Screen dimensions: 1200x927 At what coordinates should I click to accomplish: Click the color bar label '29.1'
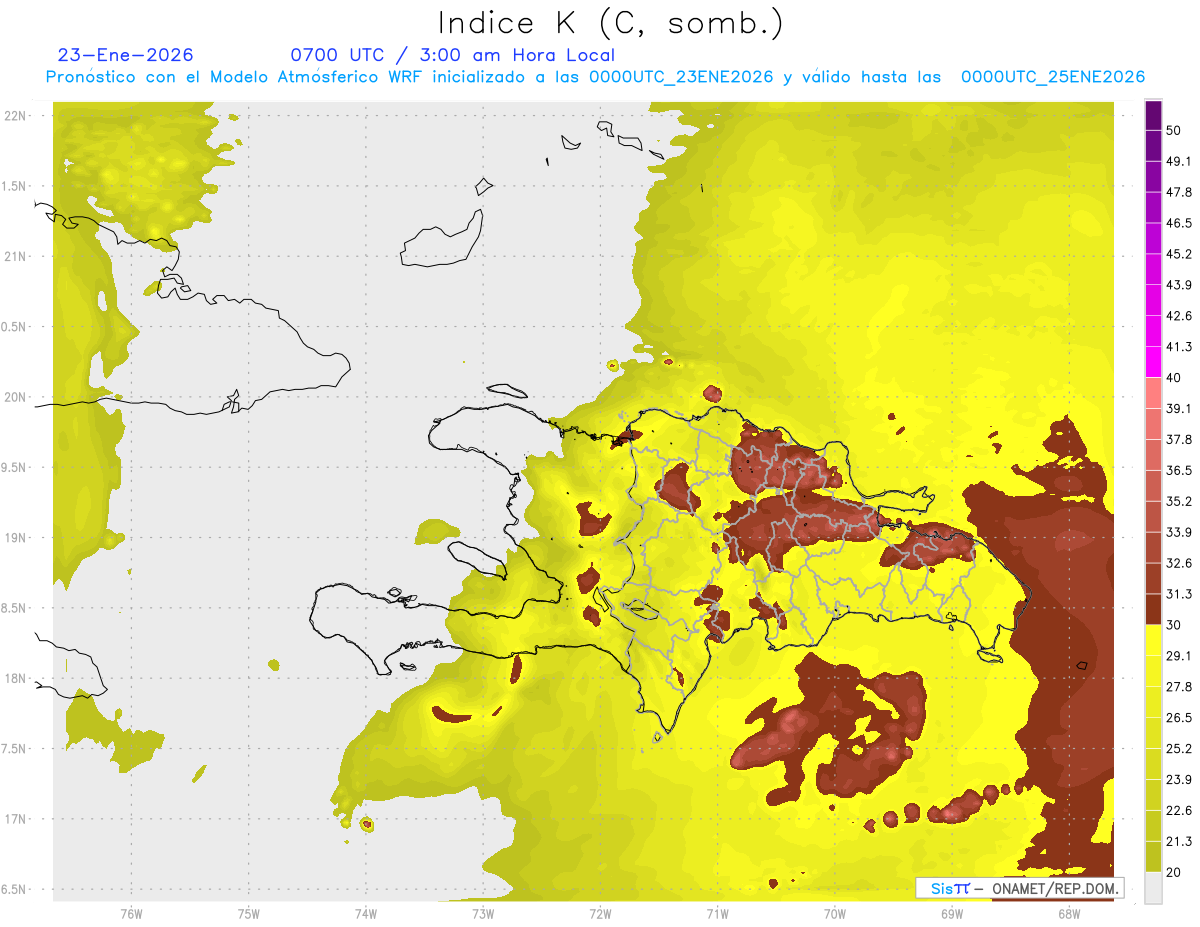(x=1179, y=656)
